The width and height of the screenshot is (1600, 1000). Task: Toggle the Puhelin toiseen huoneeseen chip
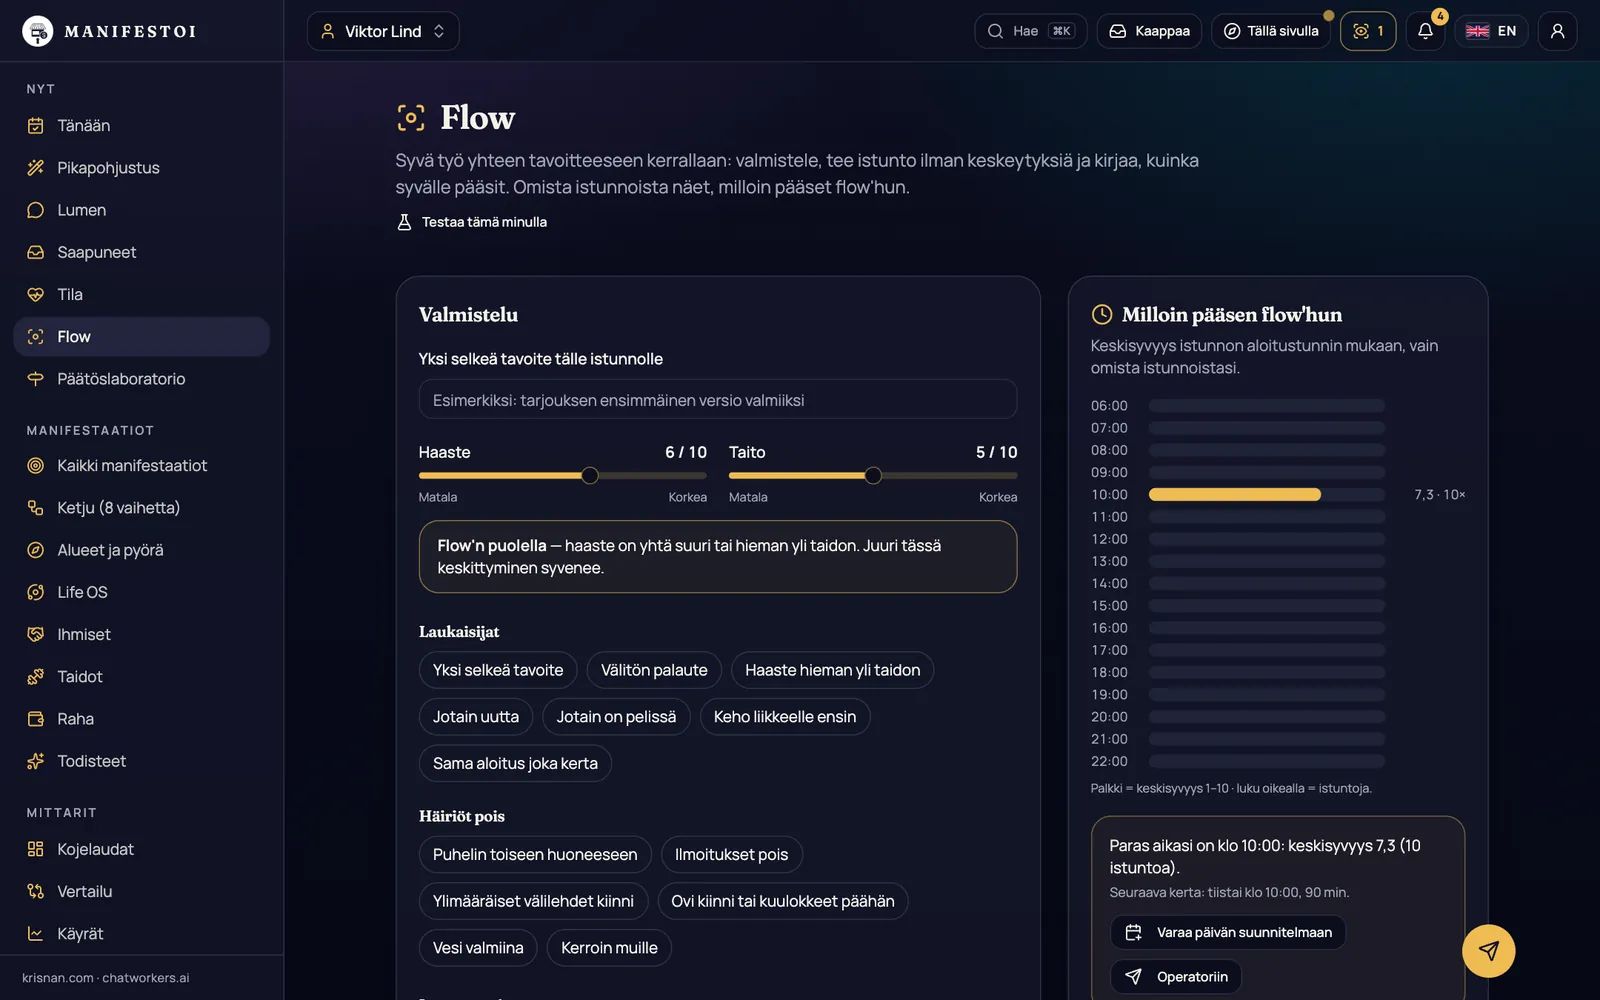click(x=535, y=855)
